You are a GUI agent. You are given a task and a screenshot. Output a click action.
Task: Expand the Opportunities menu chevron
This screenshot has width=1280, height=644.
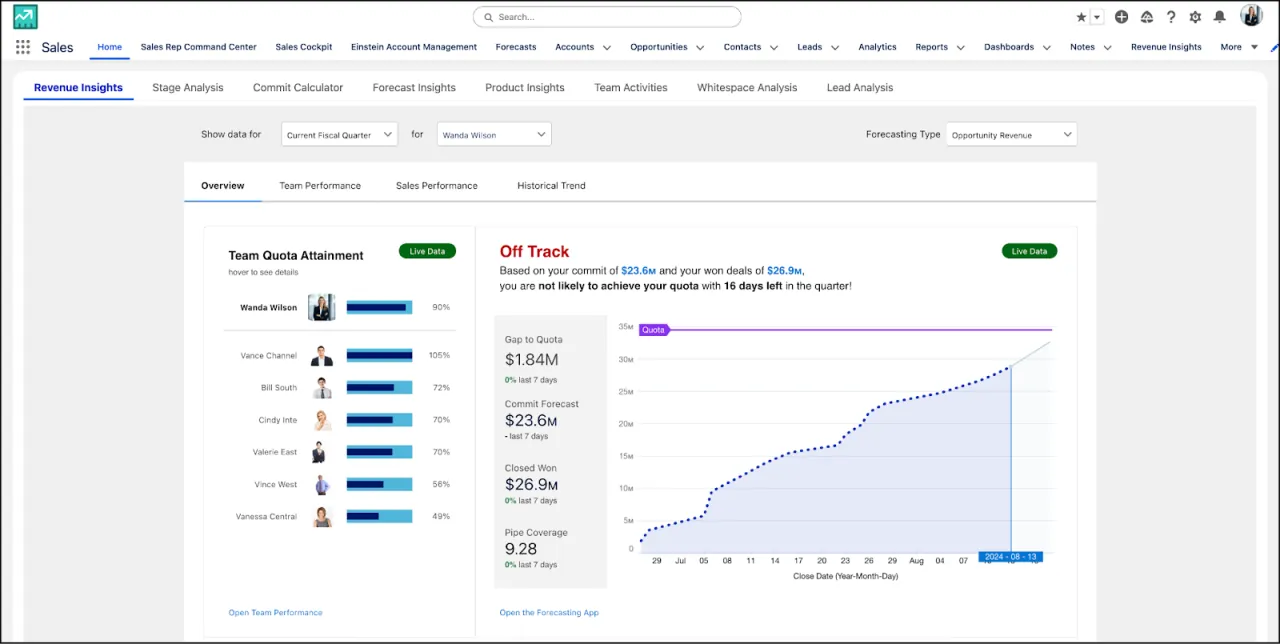[699, 47]
